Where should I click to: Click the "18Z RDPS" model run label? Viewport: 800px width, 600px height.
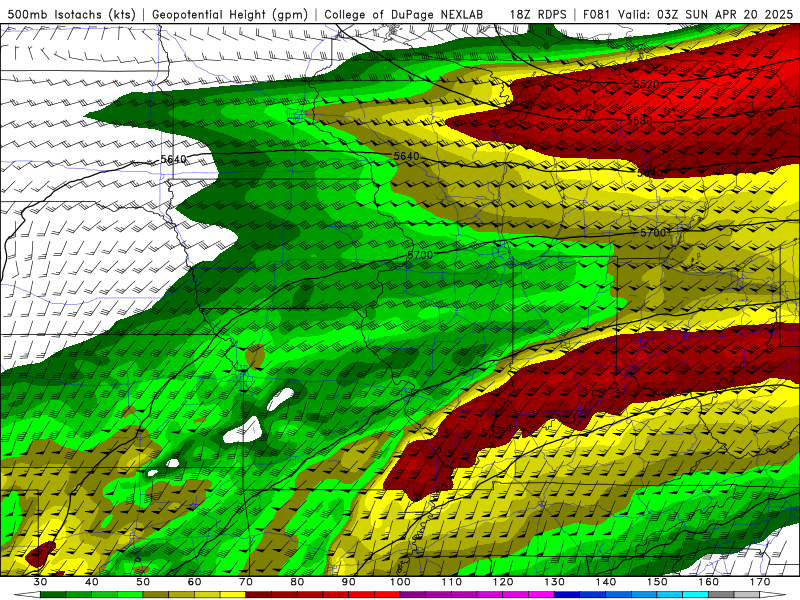538,15
